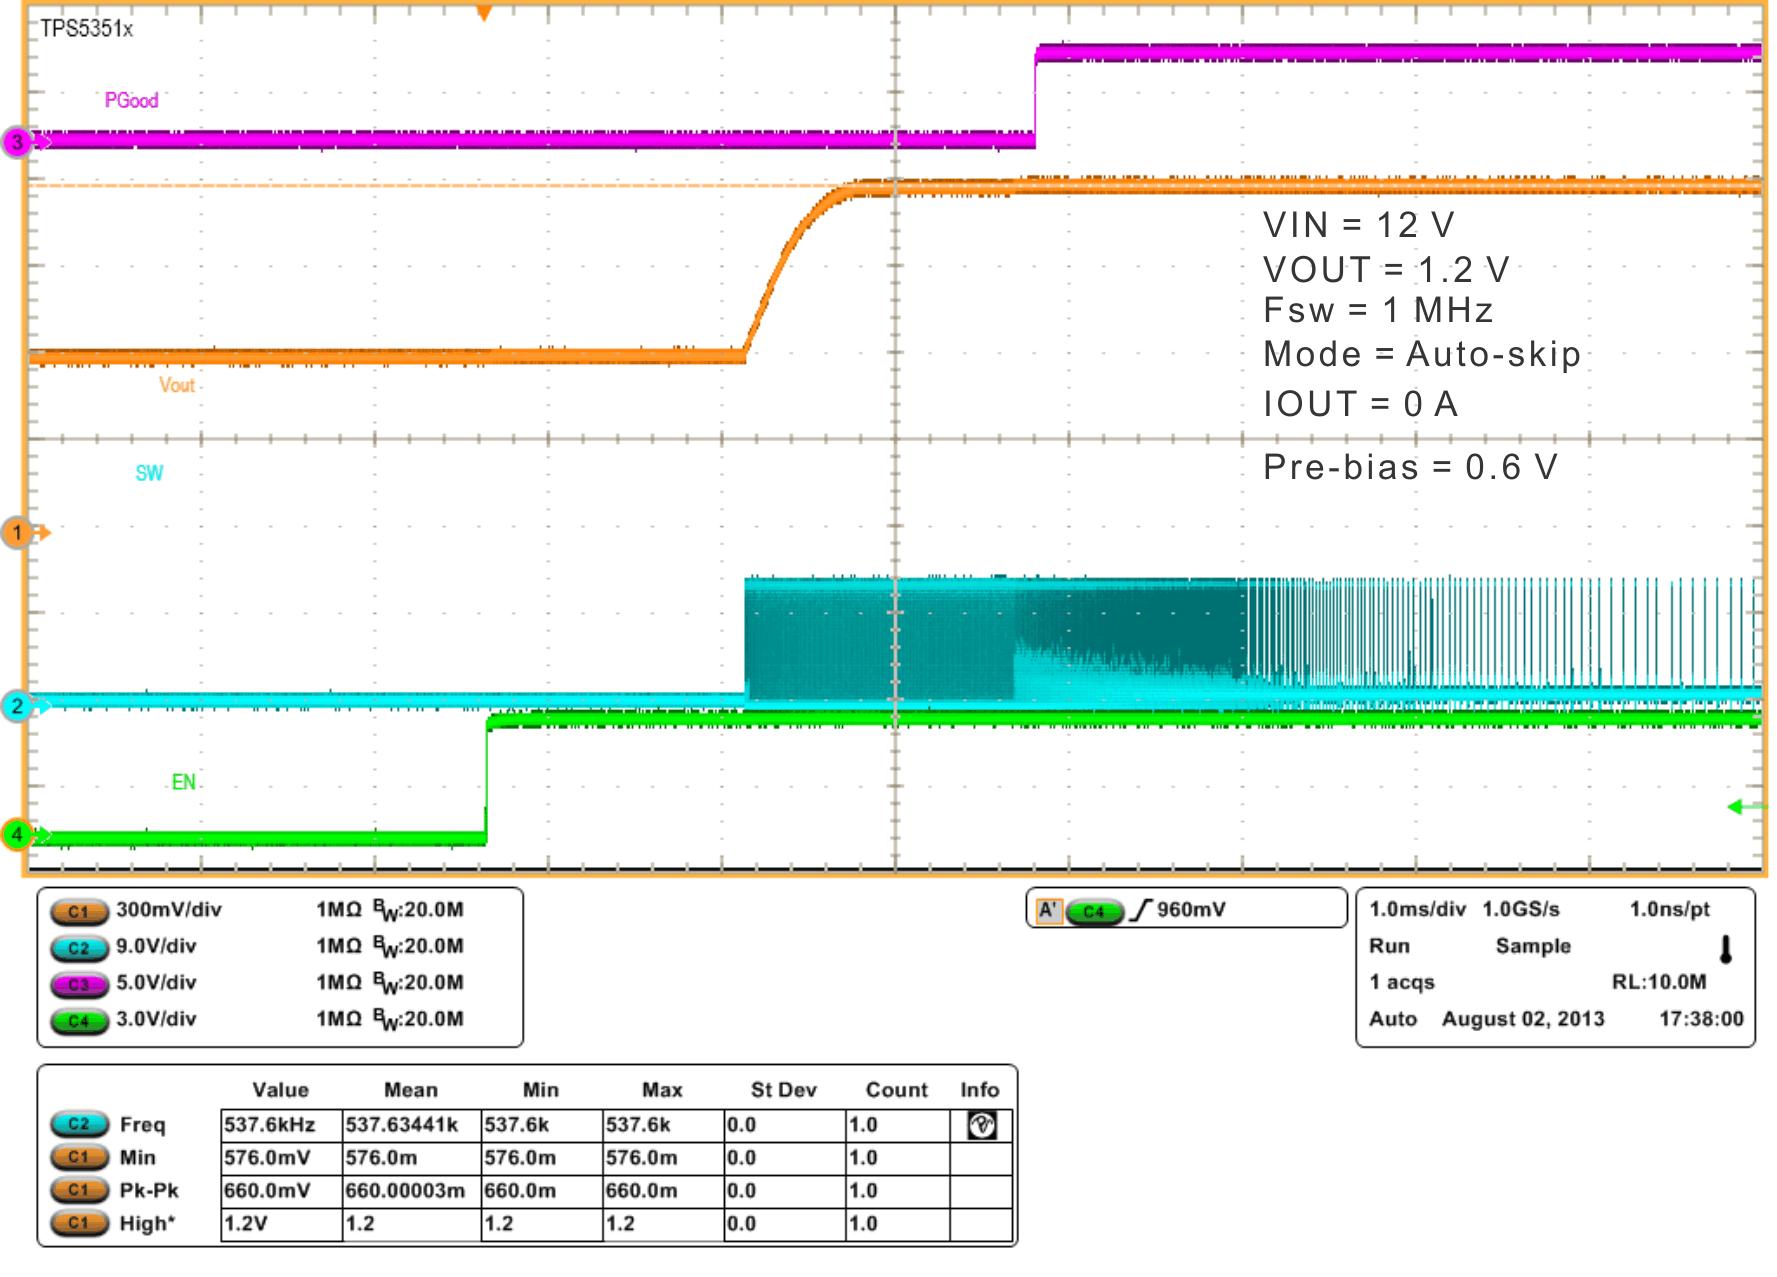Select the C4 channel badge (3.0V/div)

[x=80, y=1020]
